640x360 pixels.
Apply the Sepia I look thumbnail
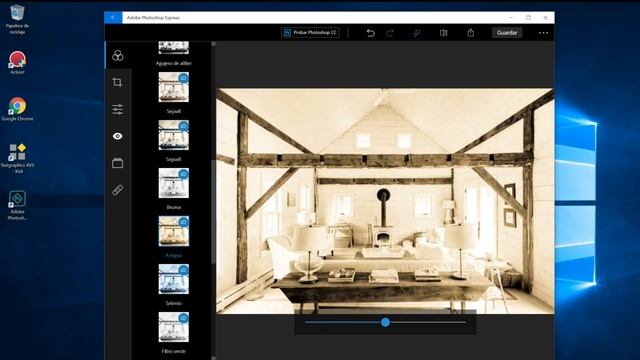point(174,87)
